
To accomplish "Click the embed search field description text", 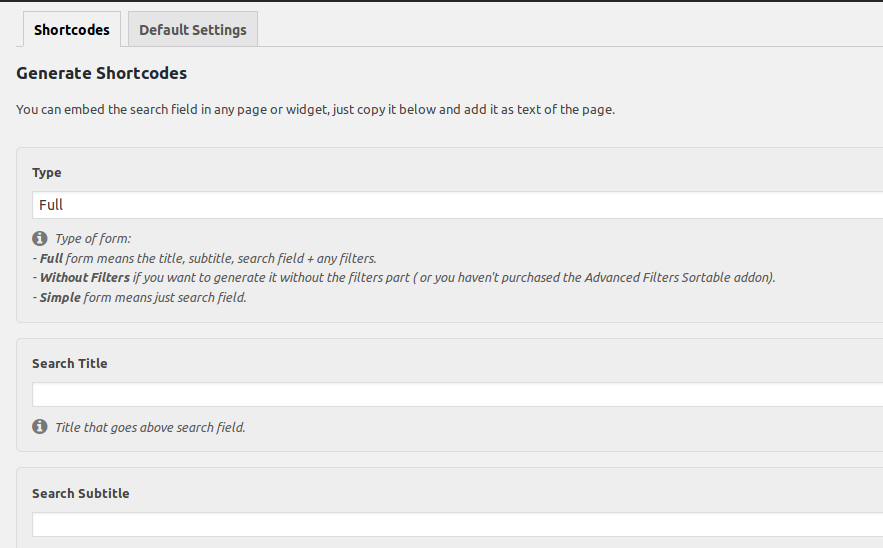I will pyautogui.click(x=315, y=110).
